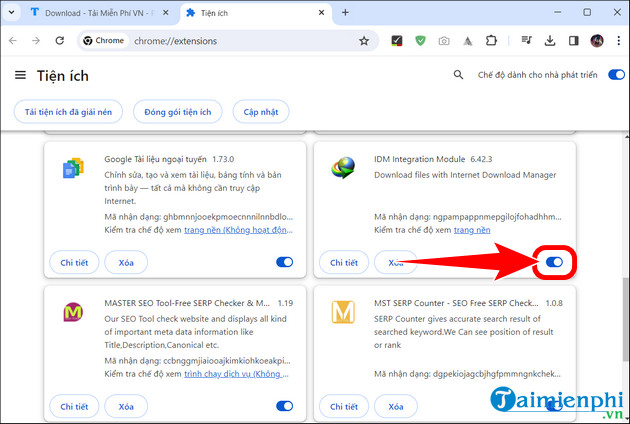Screen dimensions: 630x424
Task: Click the MST SERP Counter icon
Action: point(343,312)
